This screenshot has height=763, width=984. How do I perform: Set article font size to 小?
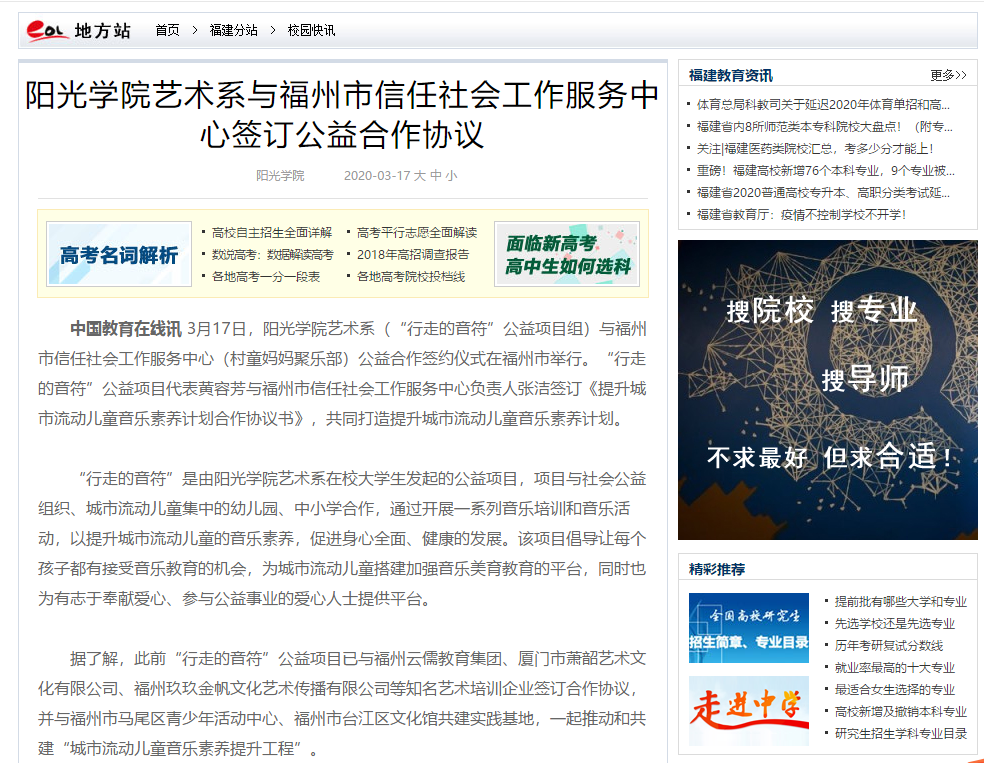451,176
